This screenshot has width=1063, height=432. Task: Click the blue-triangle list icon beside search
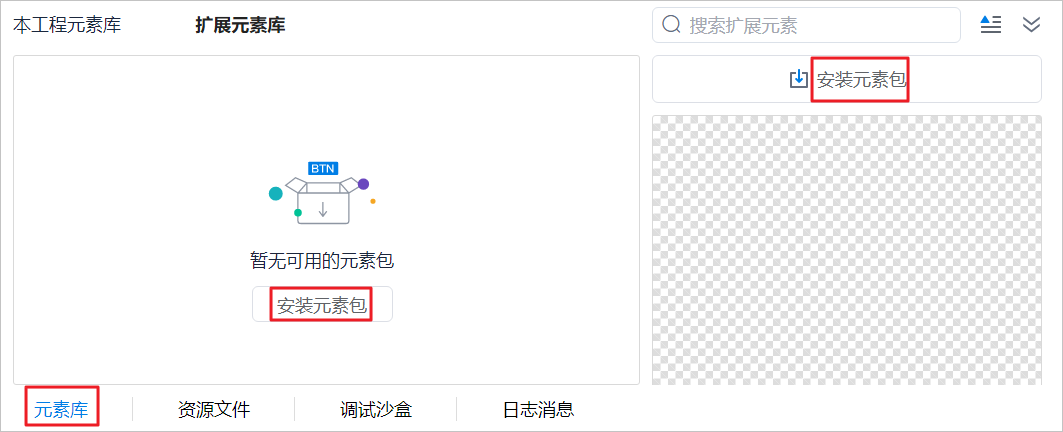point(991,25)
